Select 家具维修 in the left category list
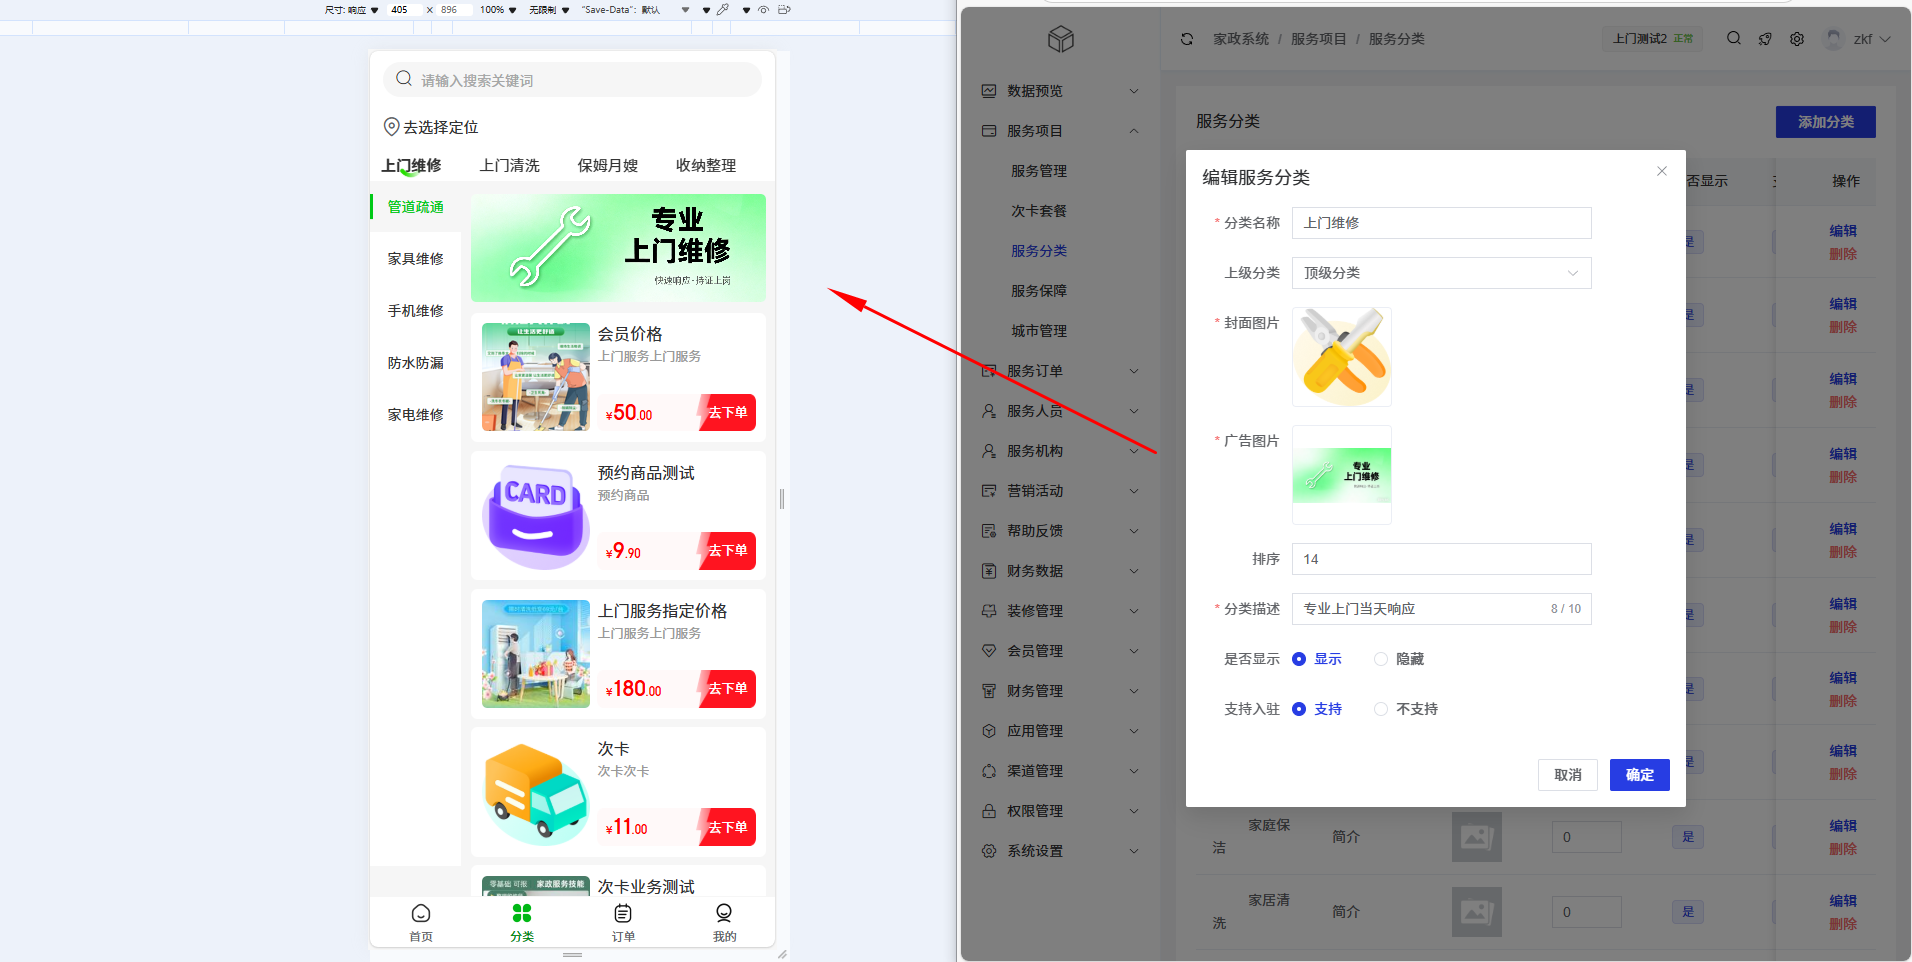This screenshot has width=1912, height=962. (x=416, y=259)
